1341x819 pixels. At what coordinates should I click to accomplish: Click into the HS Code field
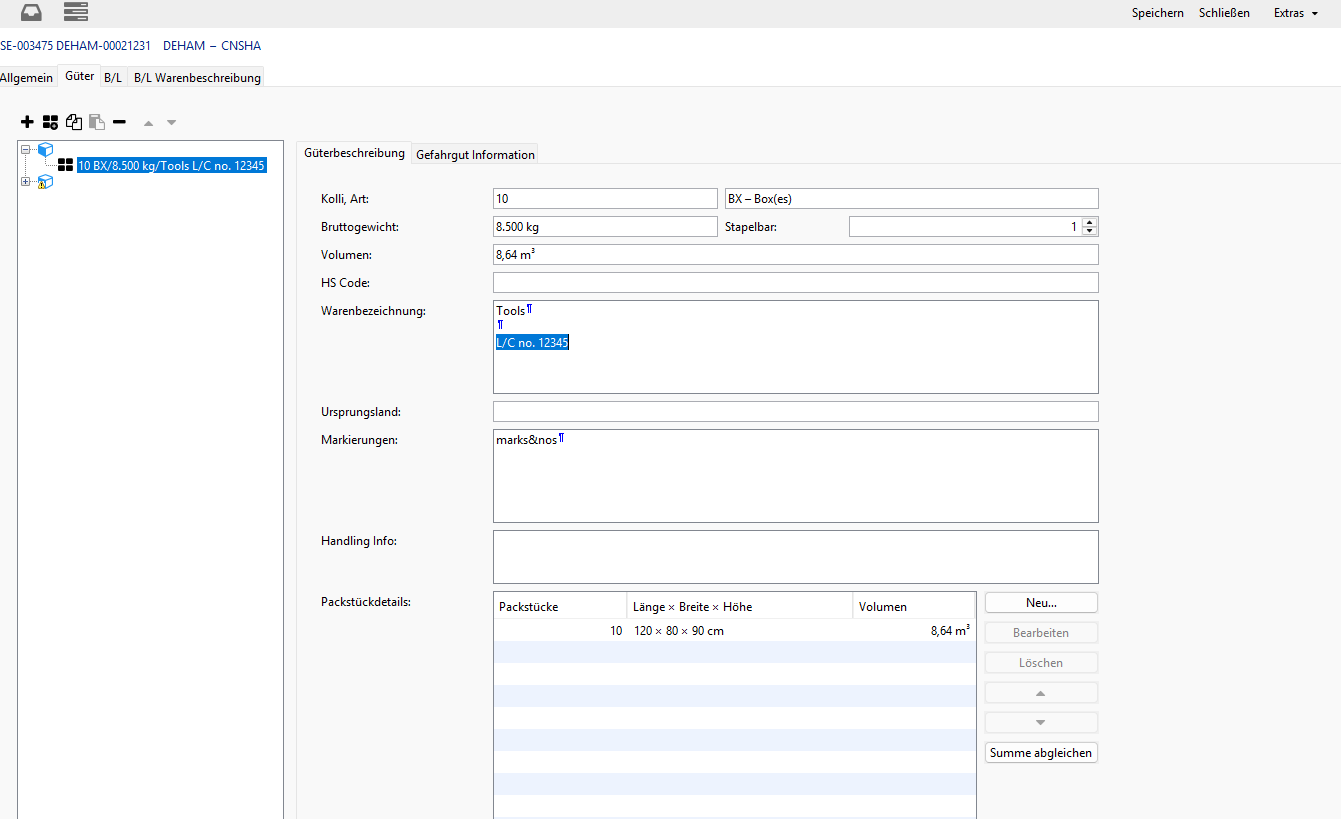(795, 283)
